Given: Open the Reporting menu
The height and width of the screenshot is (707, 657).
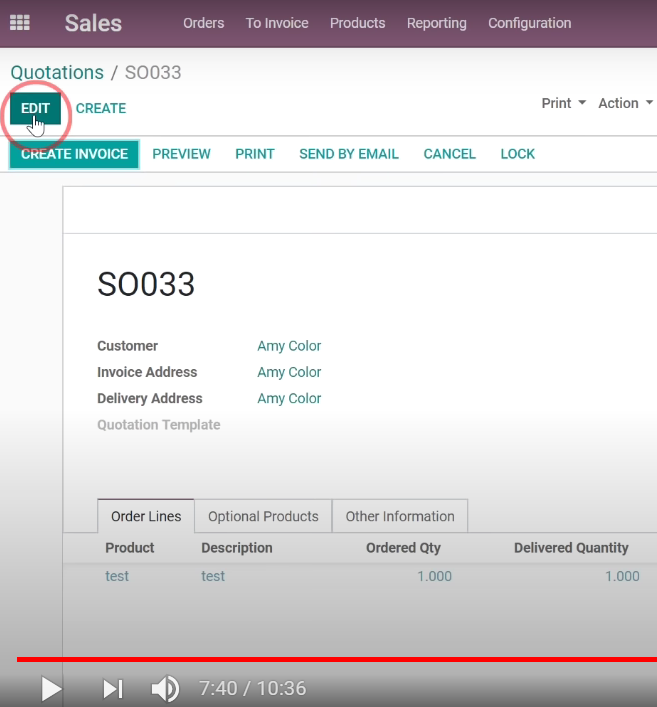Looking at the screenshot, I should (x=436, y=23).
